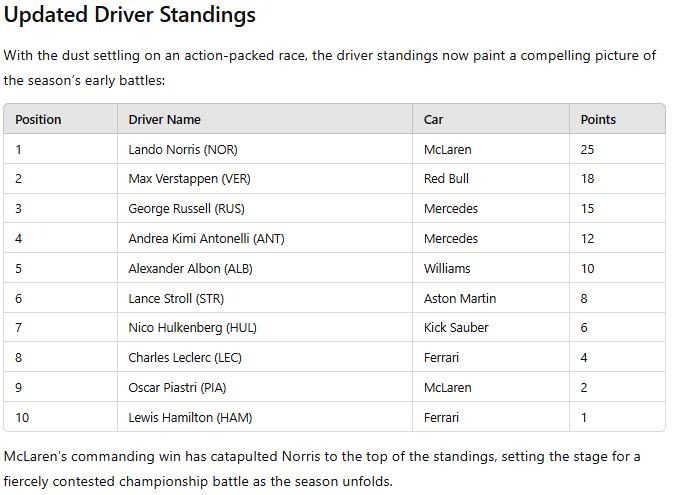
Task: Click the Position column header
Action: click(38, 119)
